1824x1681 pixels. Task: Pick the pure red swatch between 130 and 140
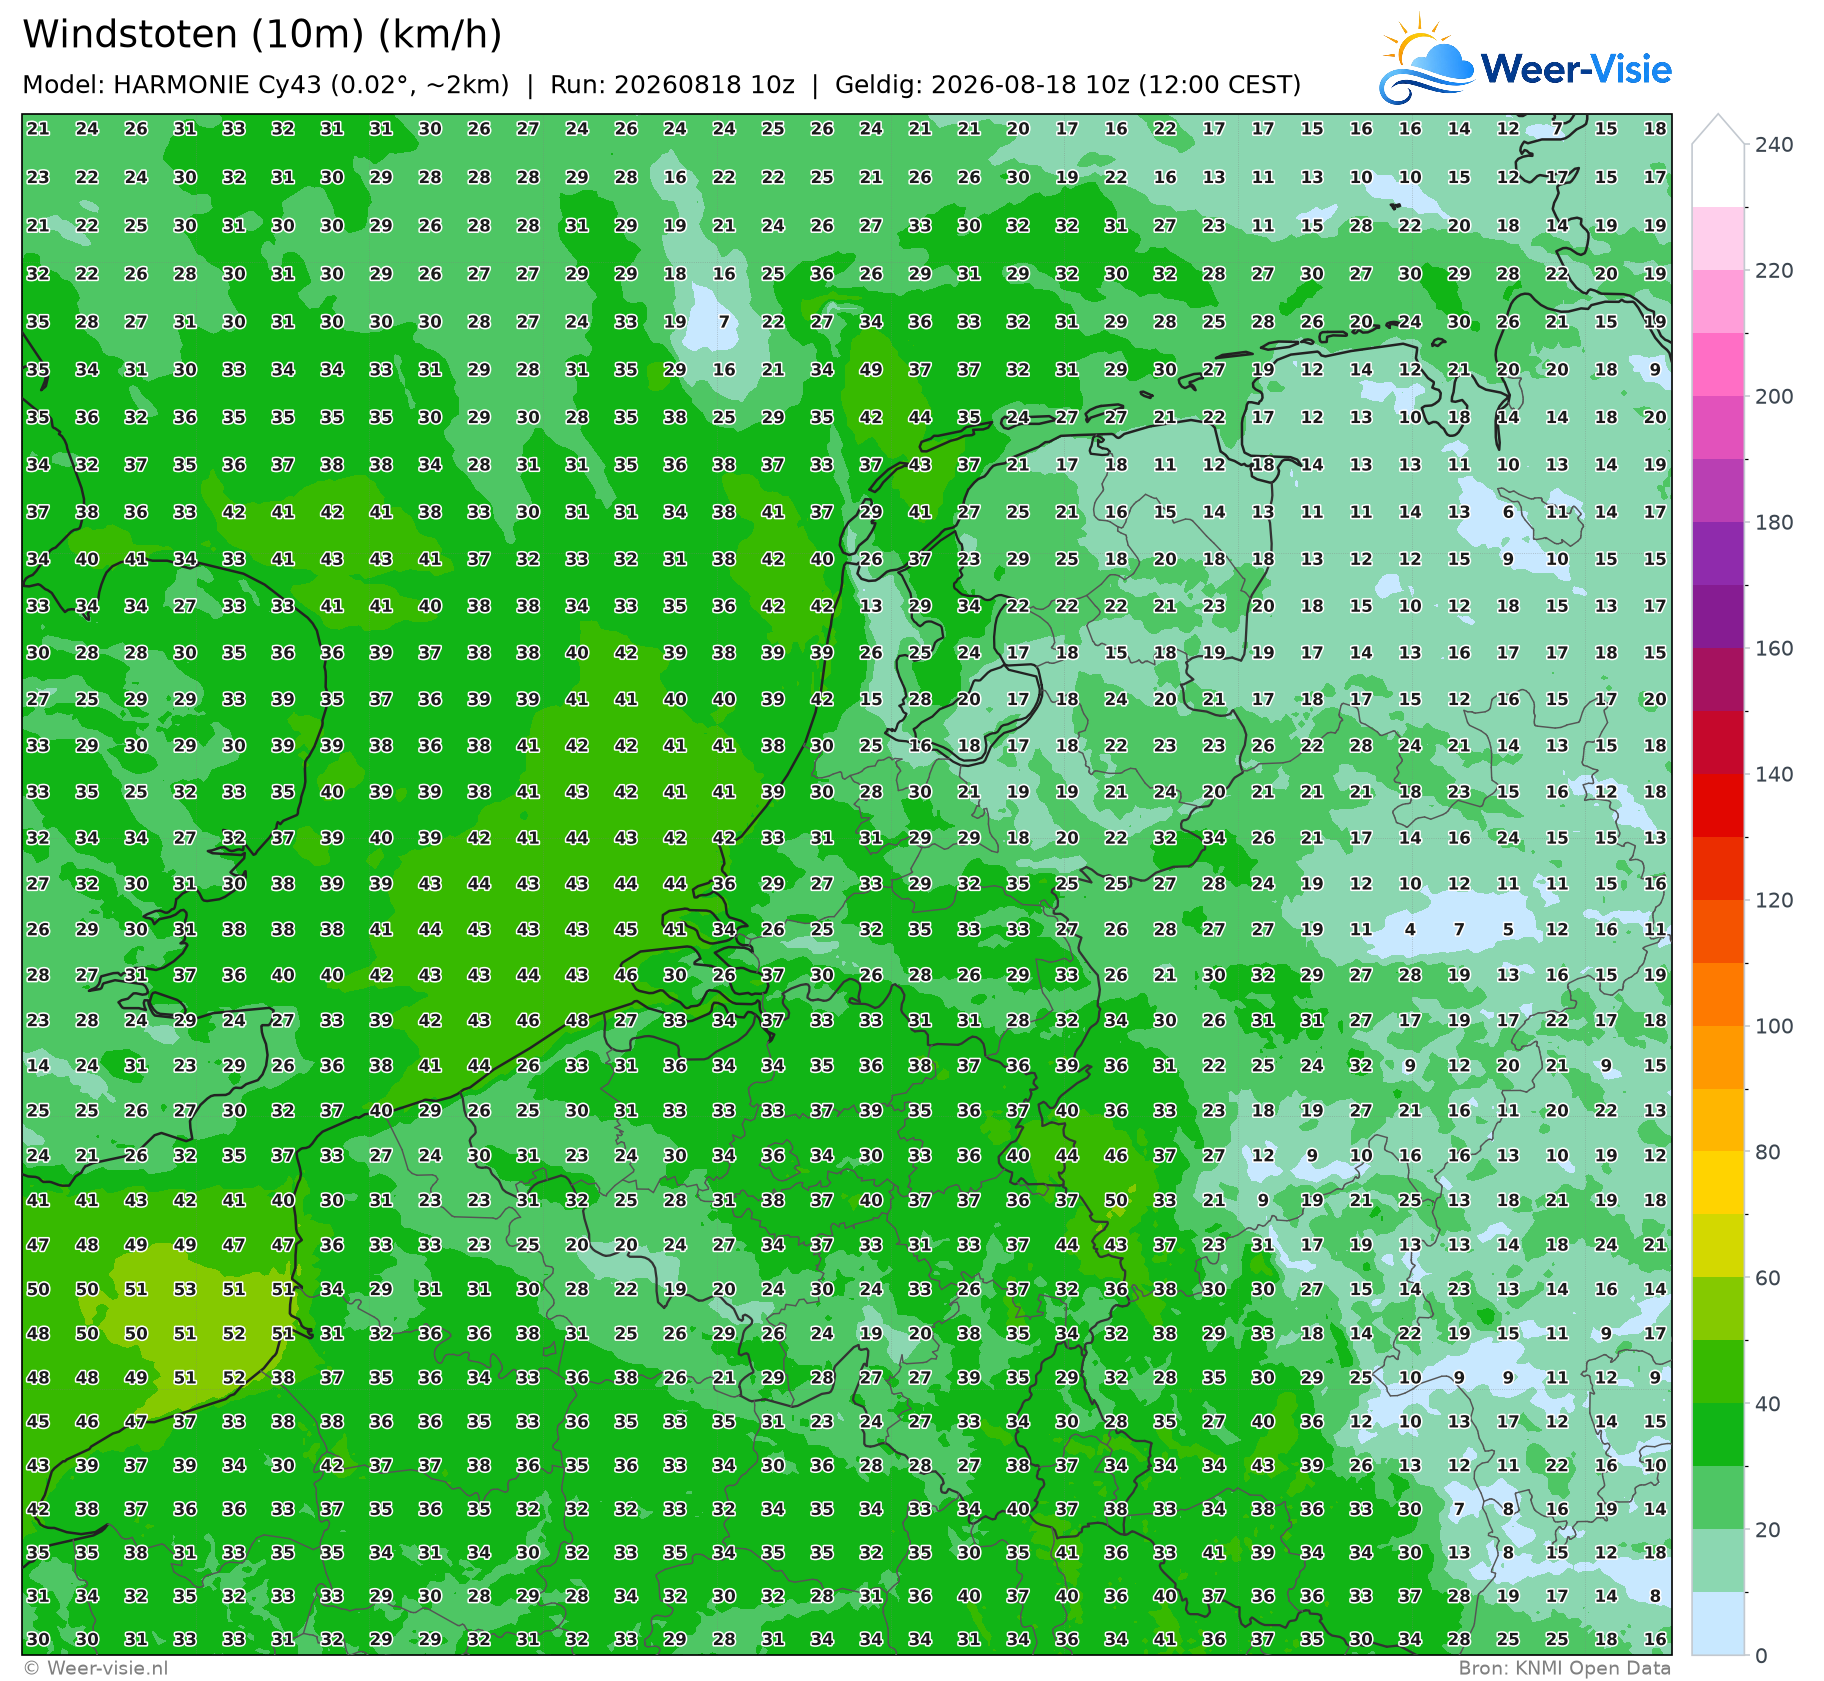coord(1718,805)
